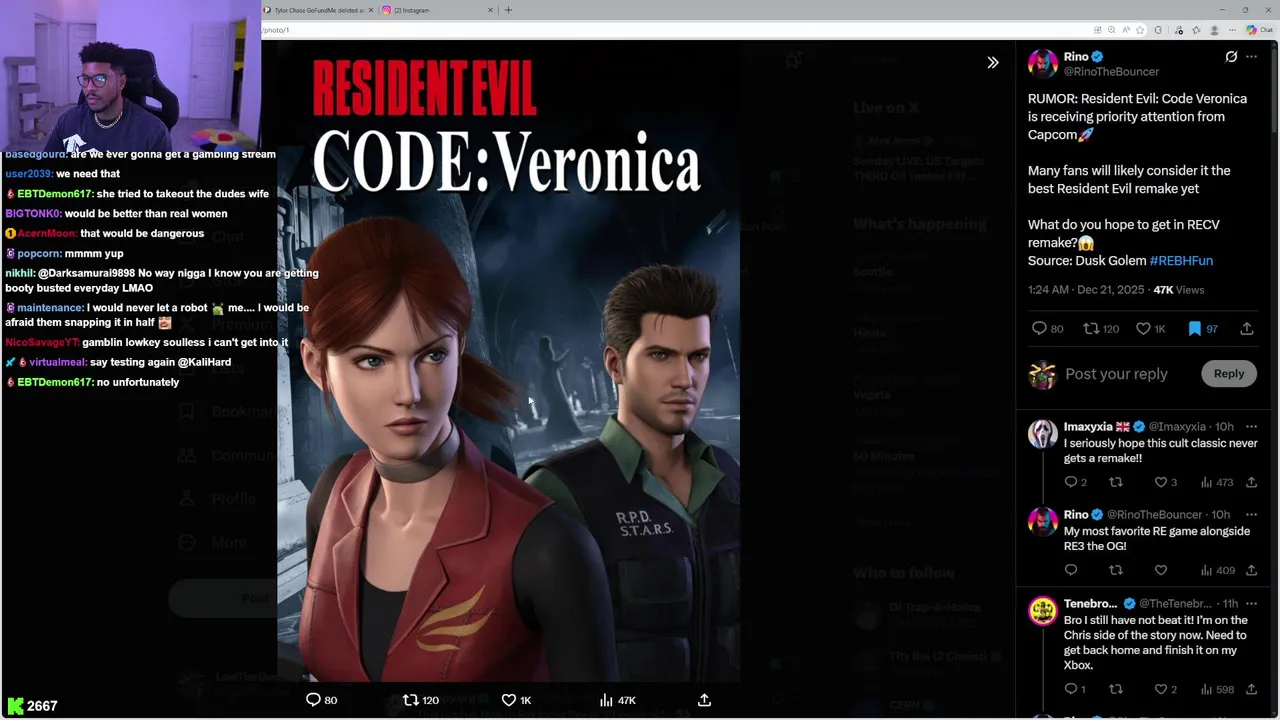Open the #REBHFun hashtag link

tap(1181, 261)
